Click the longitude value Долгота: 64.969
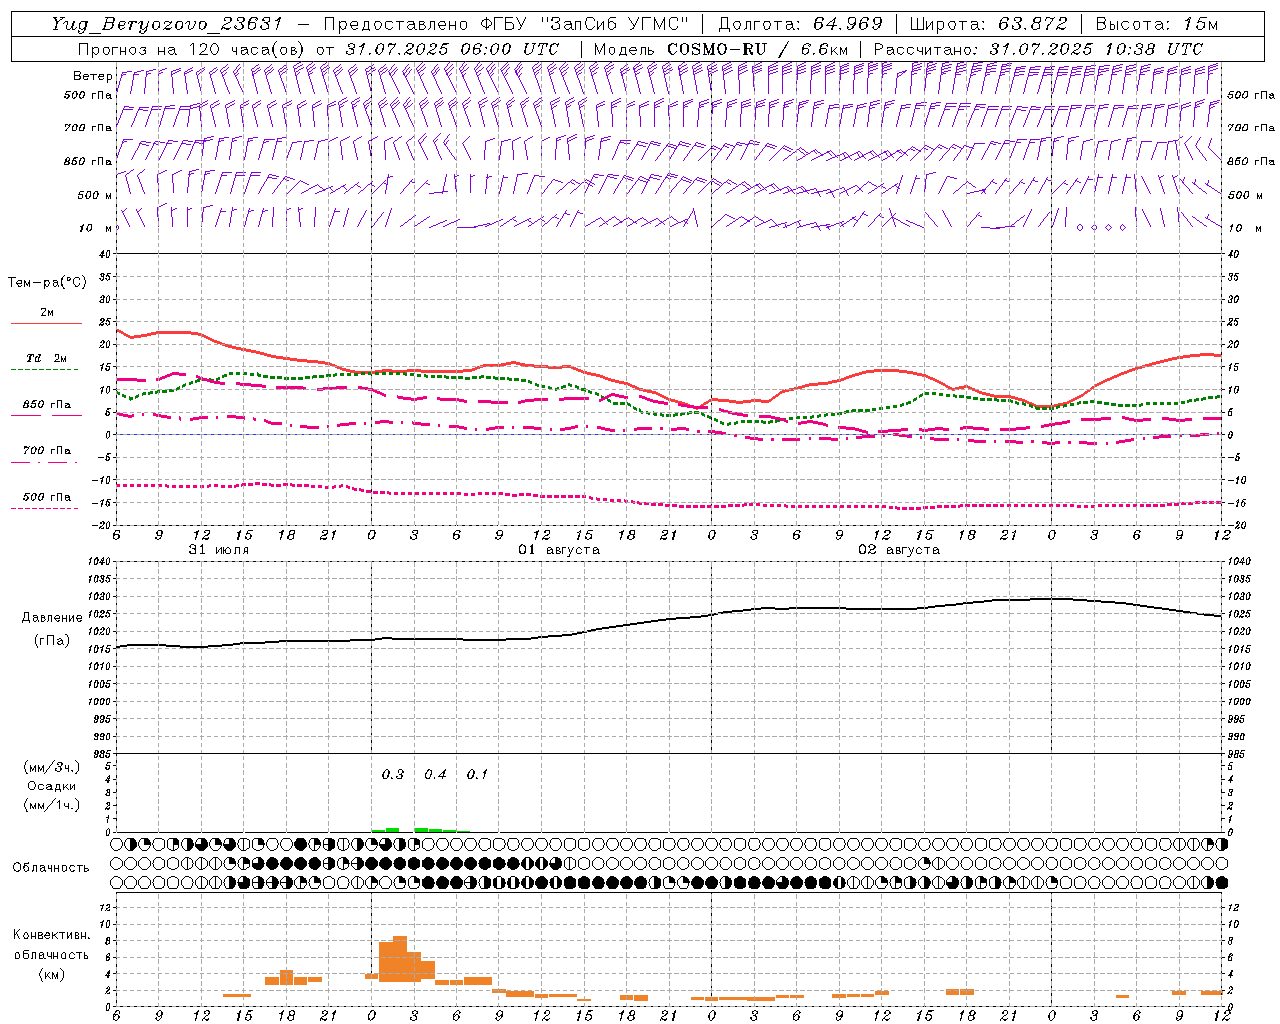The image size is (1280, 1024). [x=800, y=24]
